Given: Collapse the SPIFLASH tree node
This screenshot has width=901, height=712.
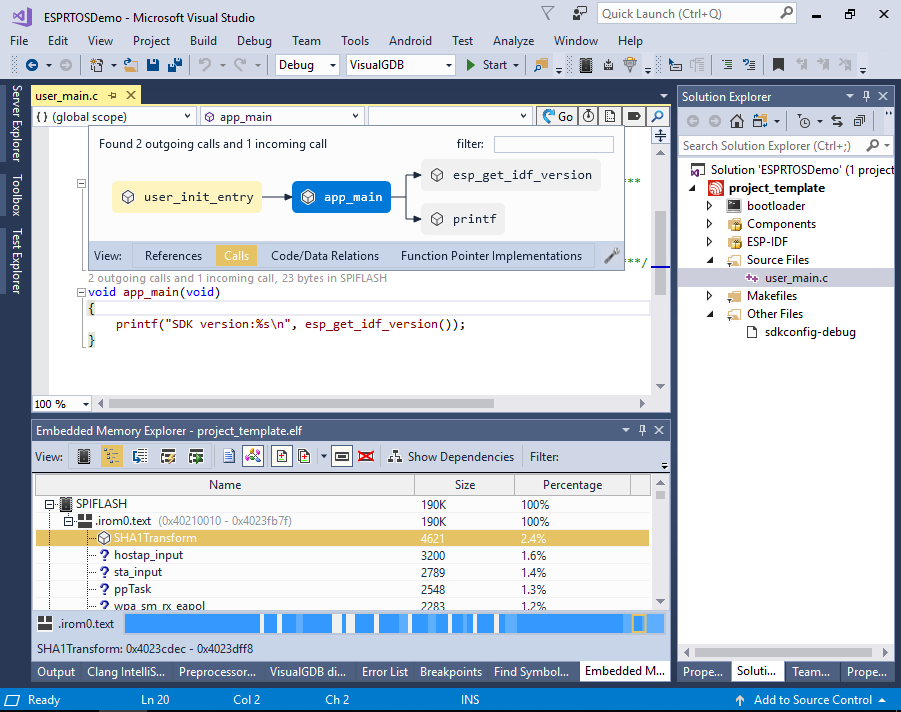Looking at the screenshot, I should 50,505.
